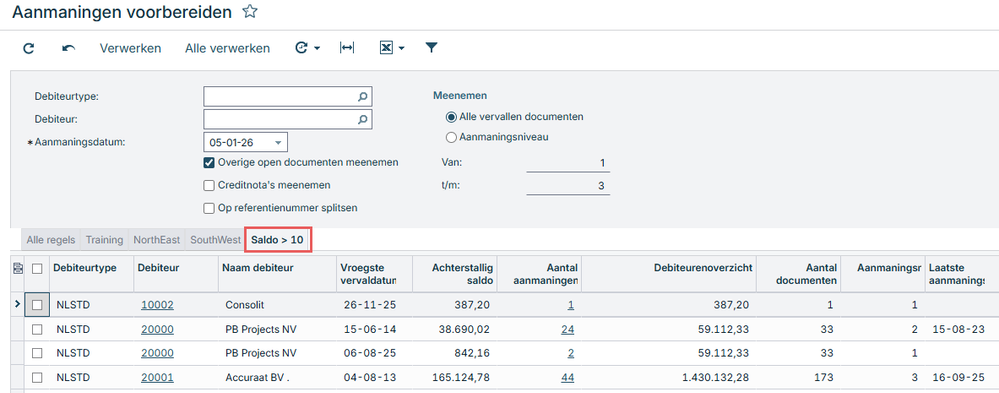Check the 38.690,02 PB Projects row checkbox

(37, 329)
